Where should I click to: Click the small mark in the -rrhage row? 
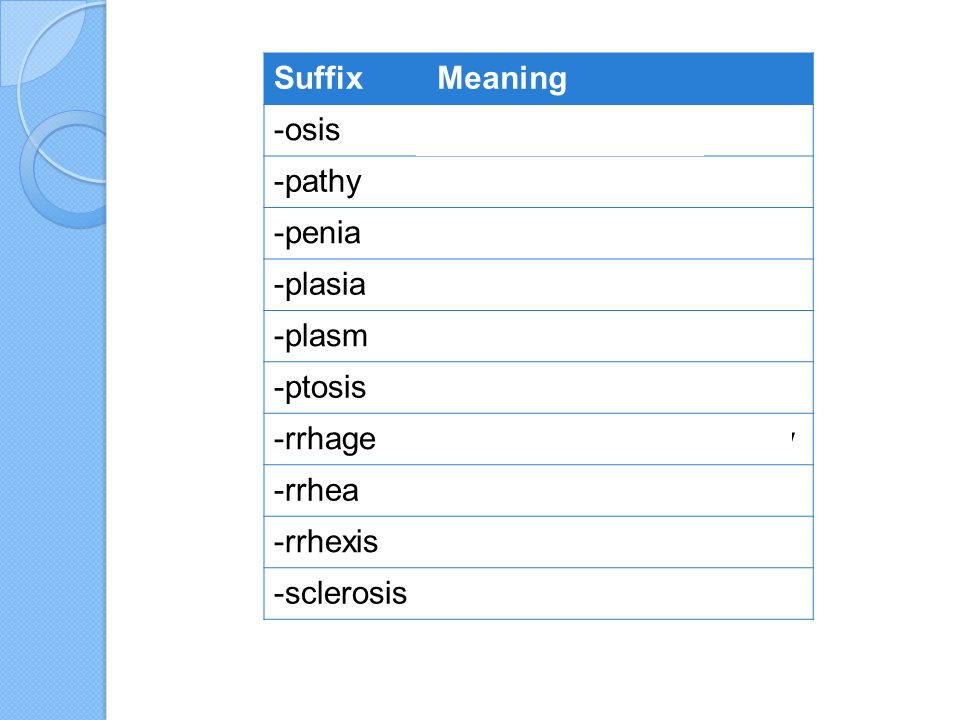793,437
